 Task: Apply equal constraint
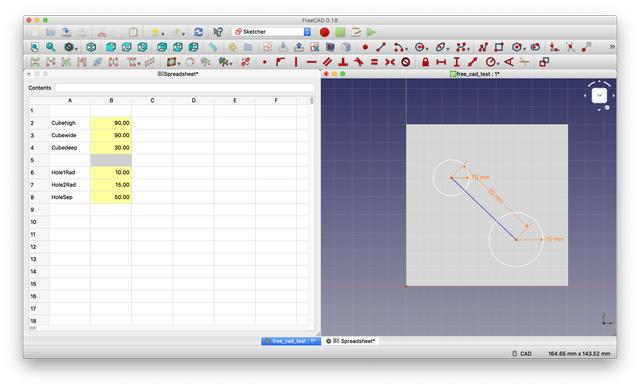374,62
